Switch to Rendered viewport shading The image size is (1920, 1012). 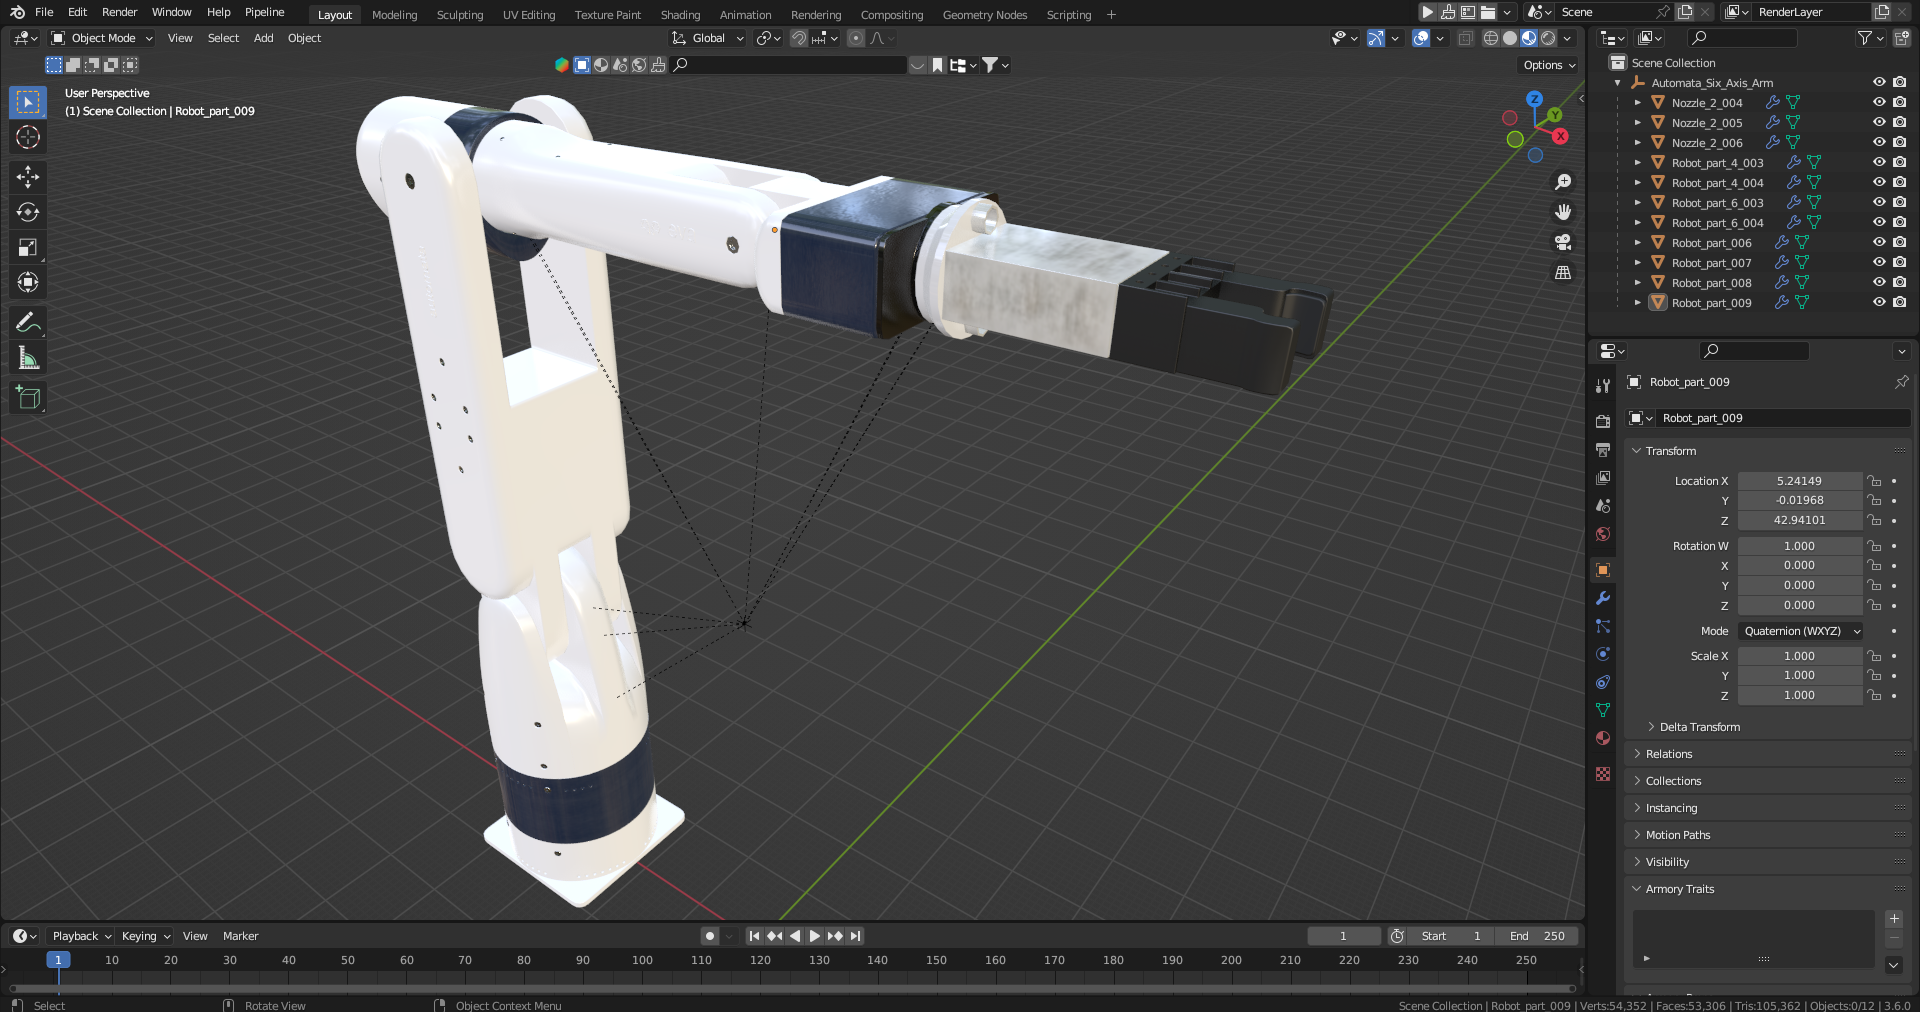[x=1548, y=38]
